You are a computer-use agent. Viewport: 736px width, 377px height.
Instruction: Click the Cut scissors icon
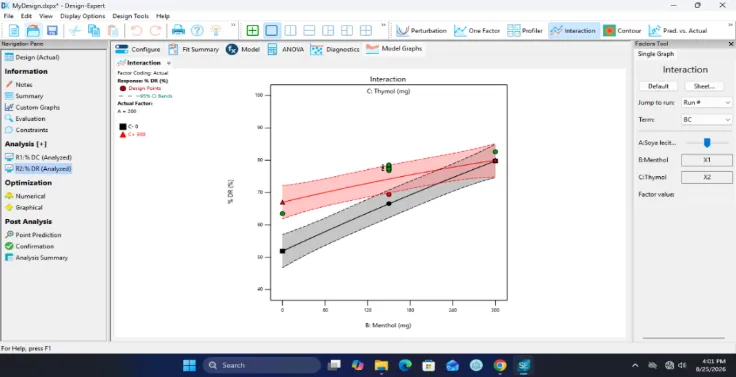point(75,31)
